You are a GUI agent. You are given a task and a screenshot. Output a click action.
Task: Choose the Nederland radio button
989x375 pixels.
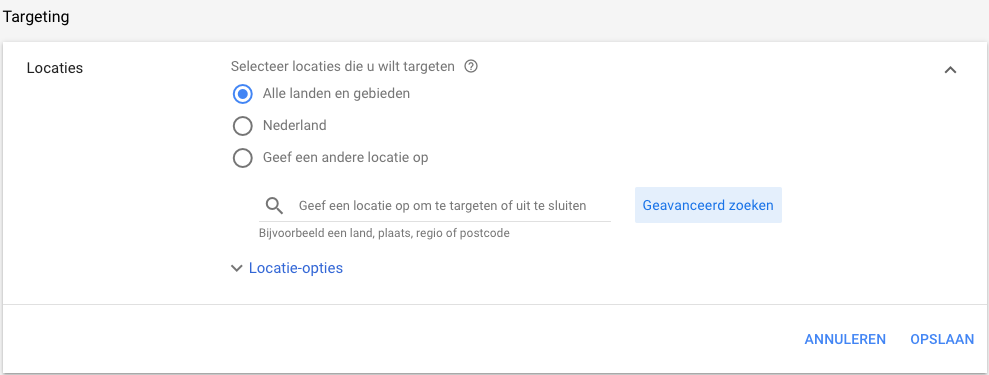click(x=242, y=126)
